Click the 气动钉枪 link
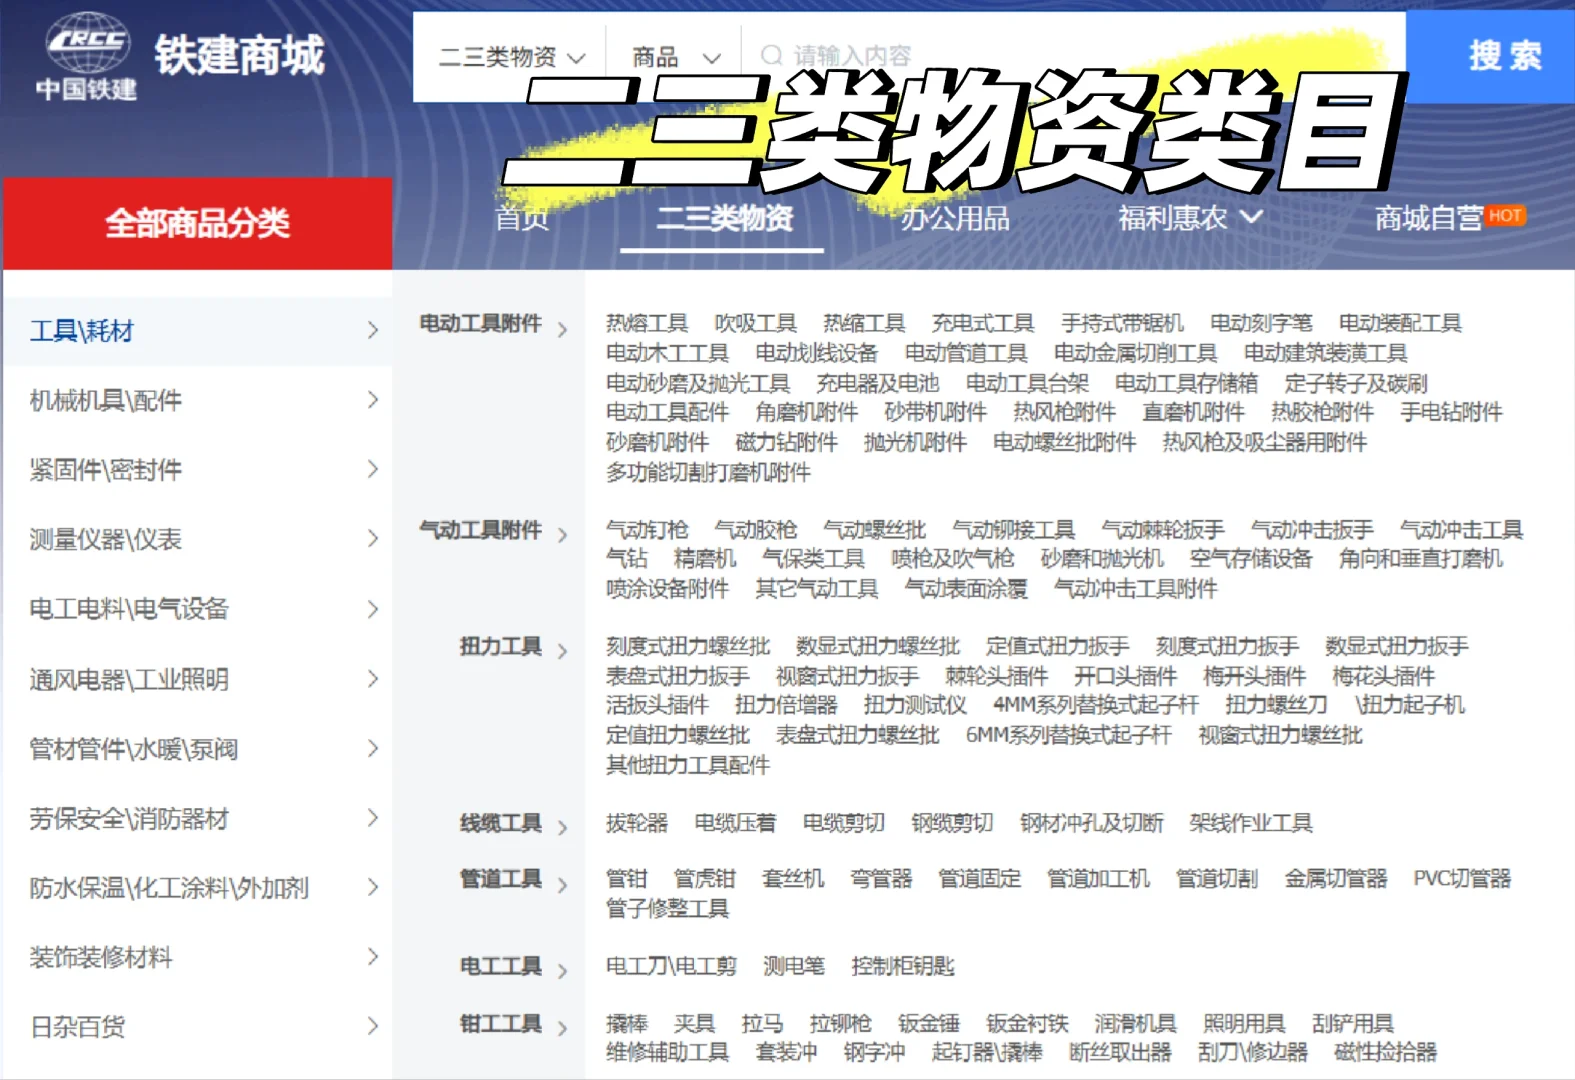1575x1080 pixels. pyautogui.click(x=647, y=530)
